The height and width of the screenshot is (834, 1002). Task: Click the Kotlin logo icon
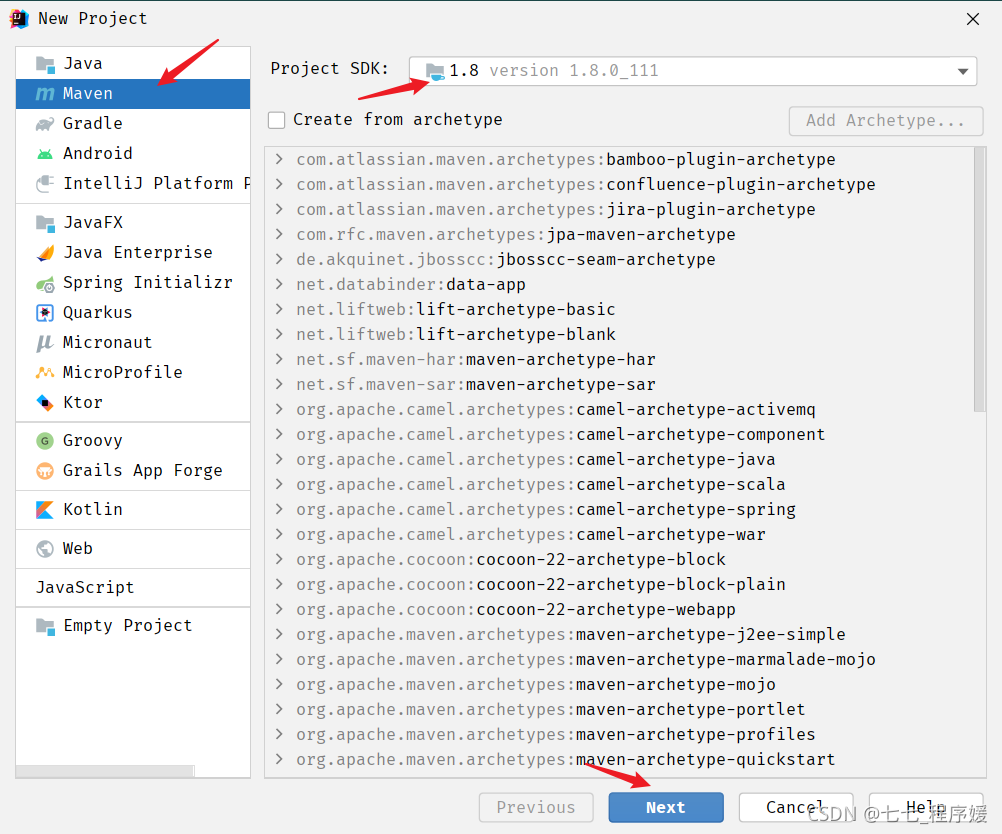(x=45, y=509)
